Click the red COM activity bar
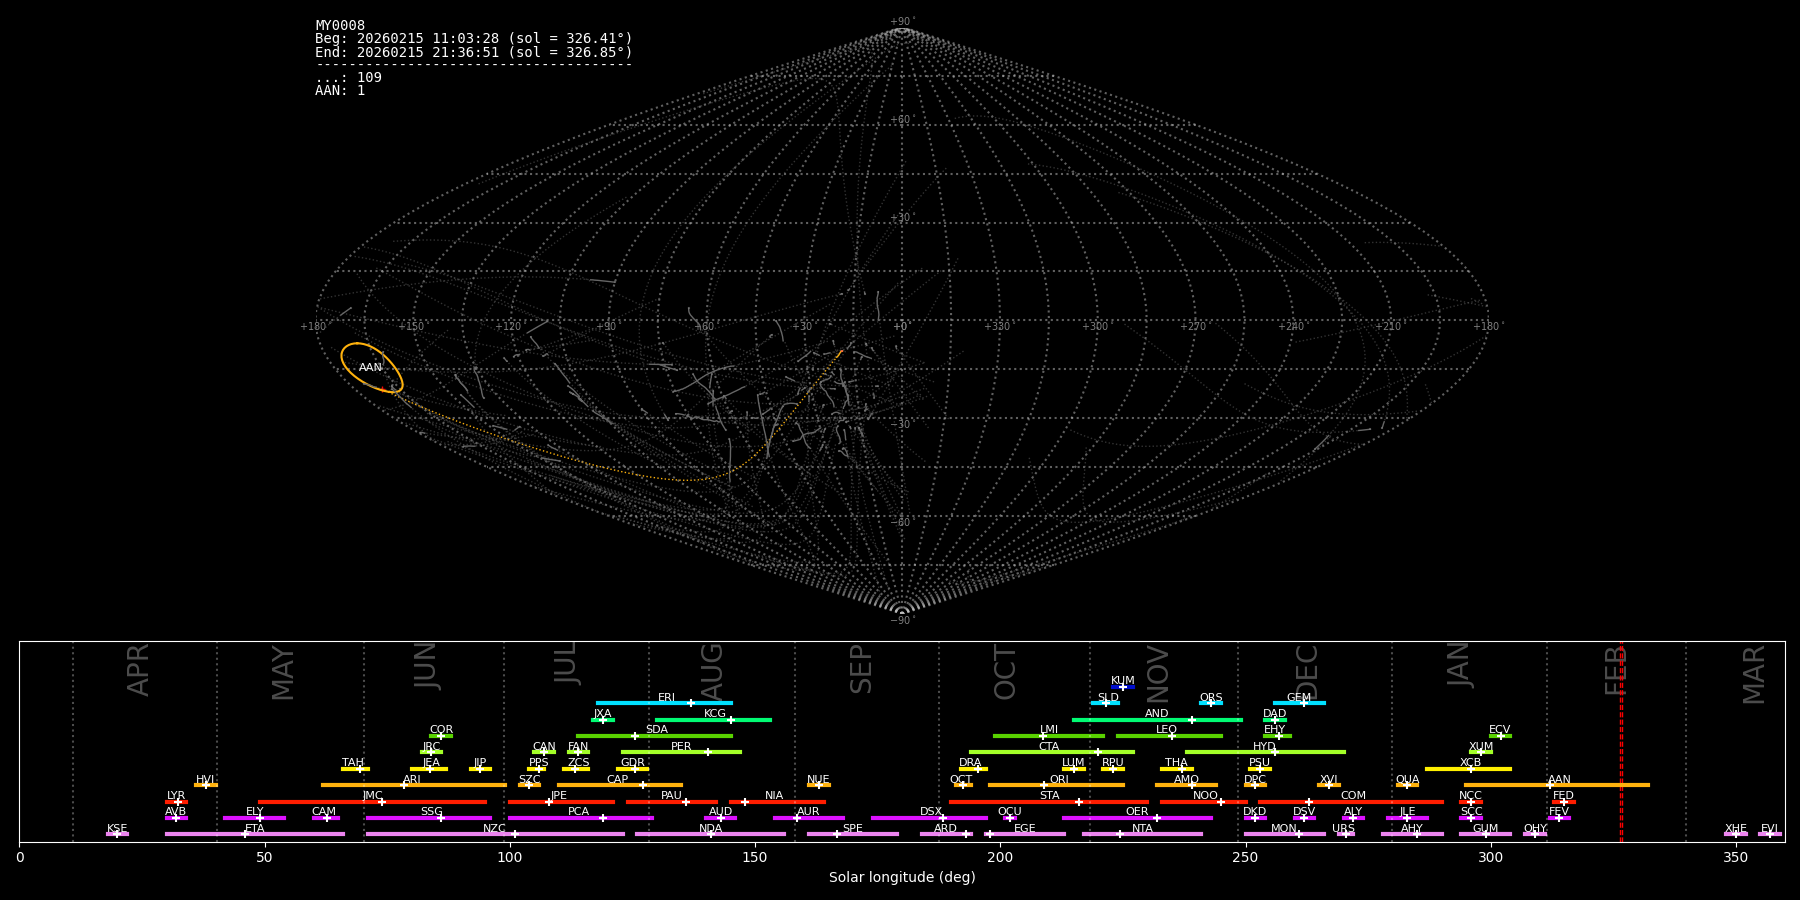Image resolution: width=1800 pixels, height=900 pixels. [x=1352, y=802]
